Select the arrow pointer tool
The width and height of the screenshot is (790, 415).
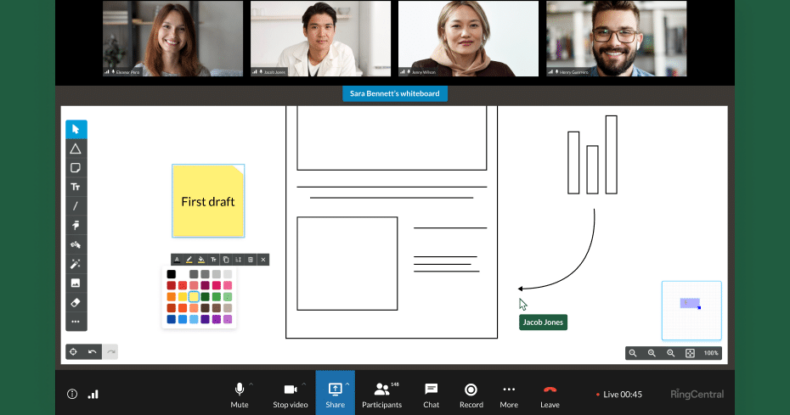pos(76,129)
